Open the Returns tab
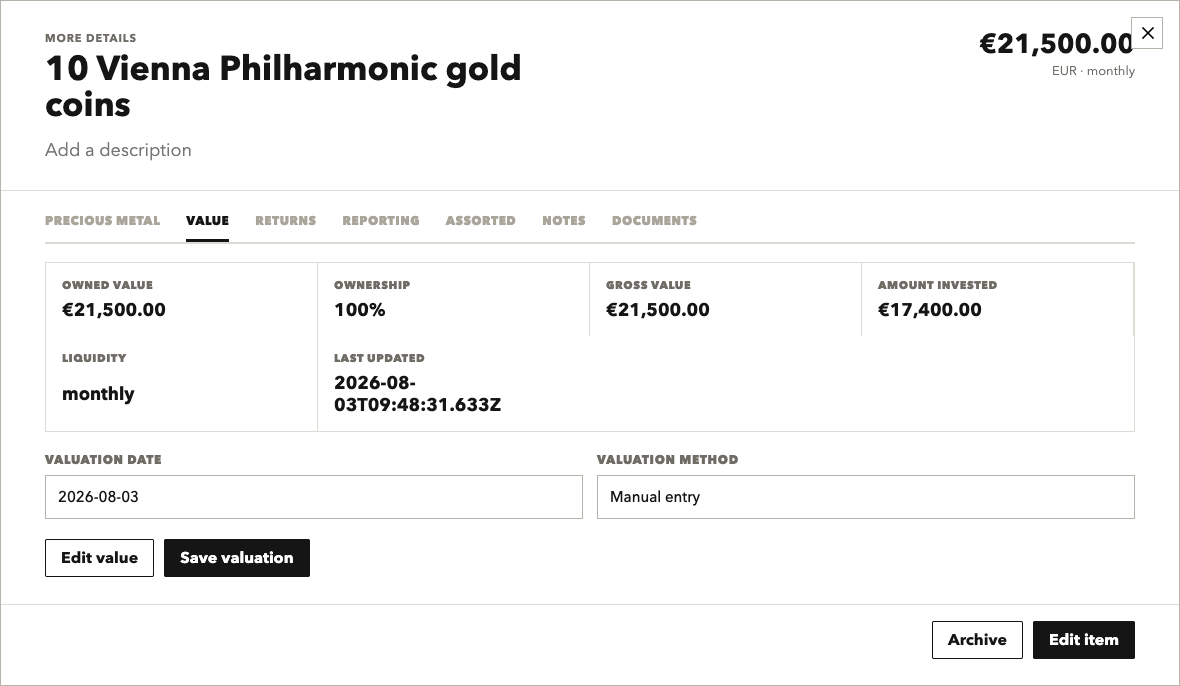This screenshot has width=1180, height=686. coord(285,220)
